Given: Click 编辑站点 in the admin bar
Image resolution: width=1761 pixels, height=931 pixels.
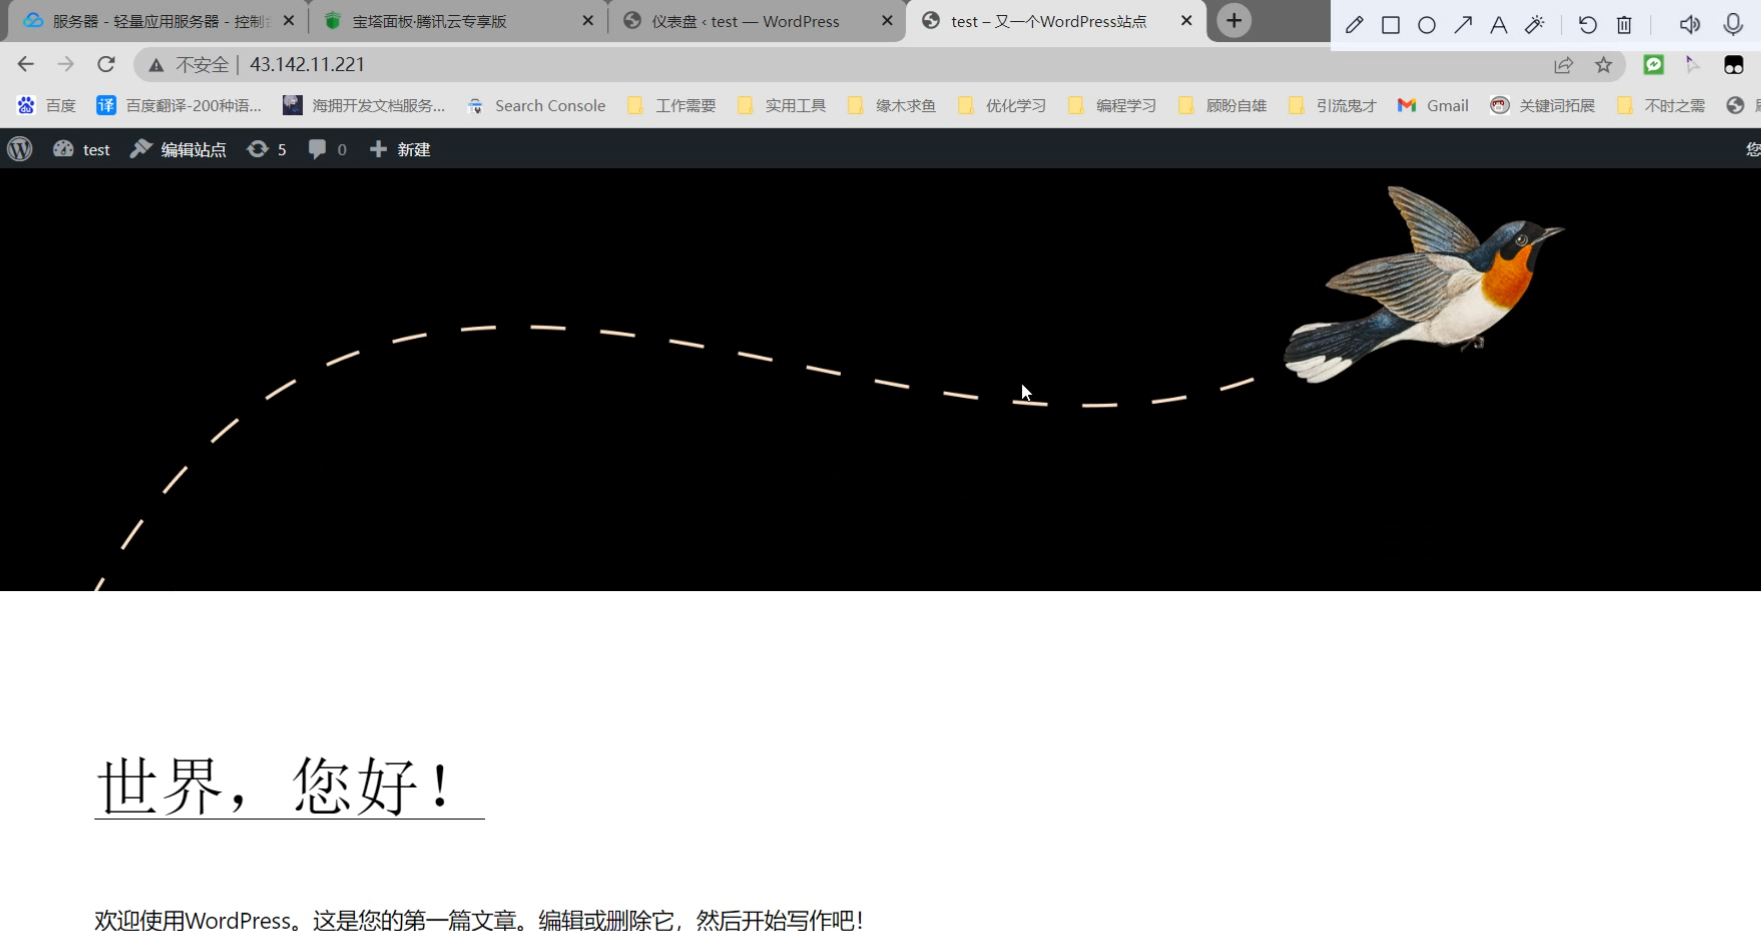Looking at the screenshot, I should coord(178,148).
